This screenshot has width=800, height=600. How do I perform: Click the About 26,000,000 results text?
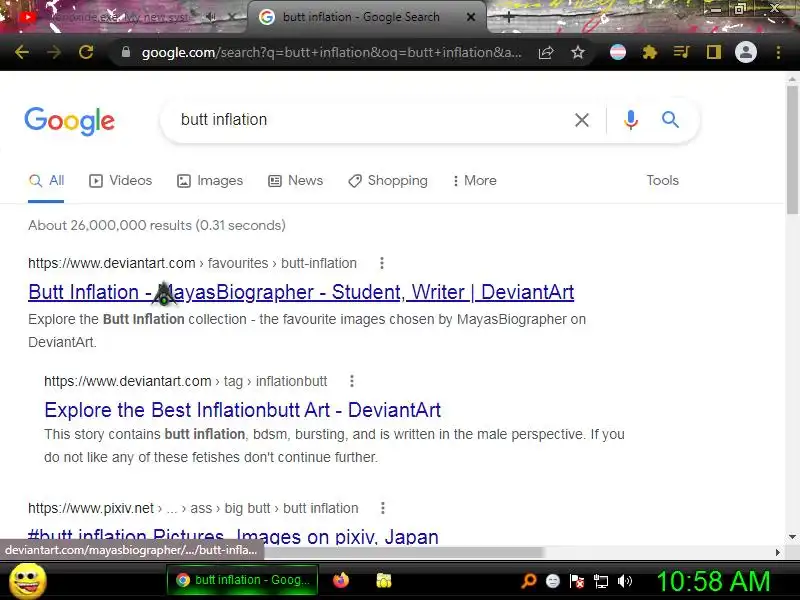tap(157, 226)
